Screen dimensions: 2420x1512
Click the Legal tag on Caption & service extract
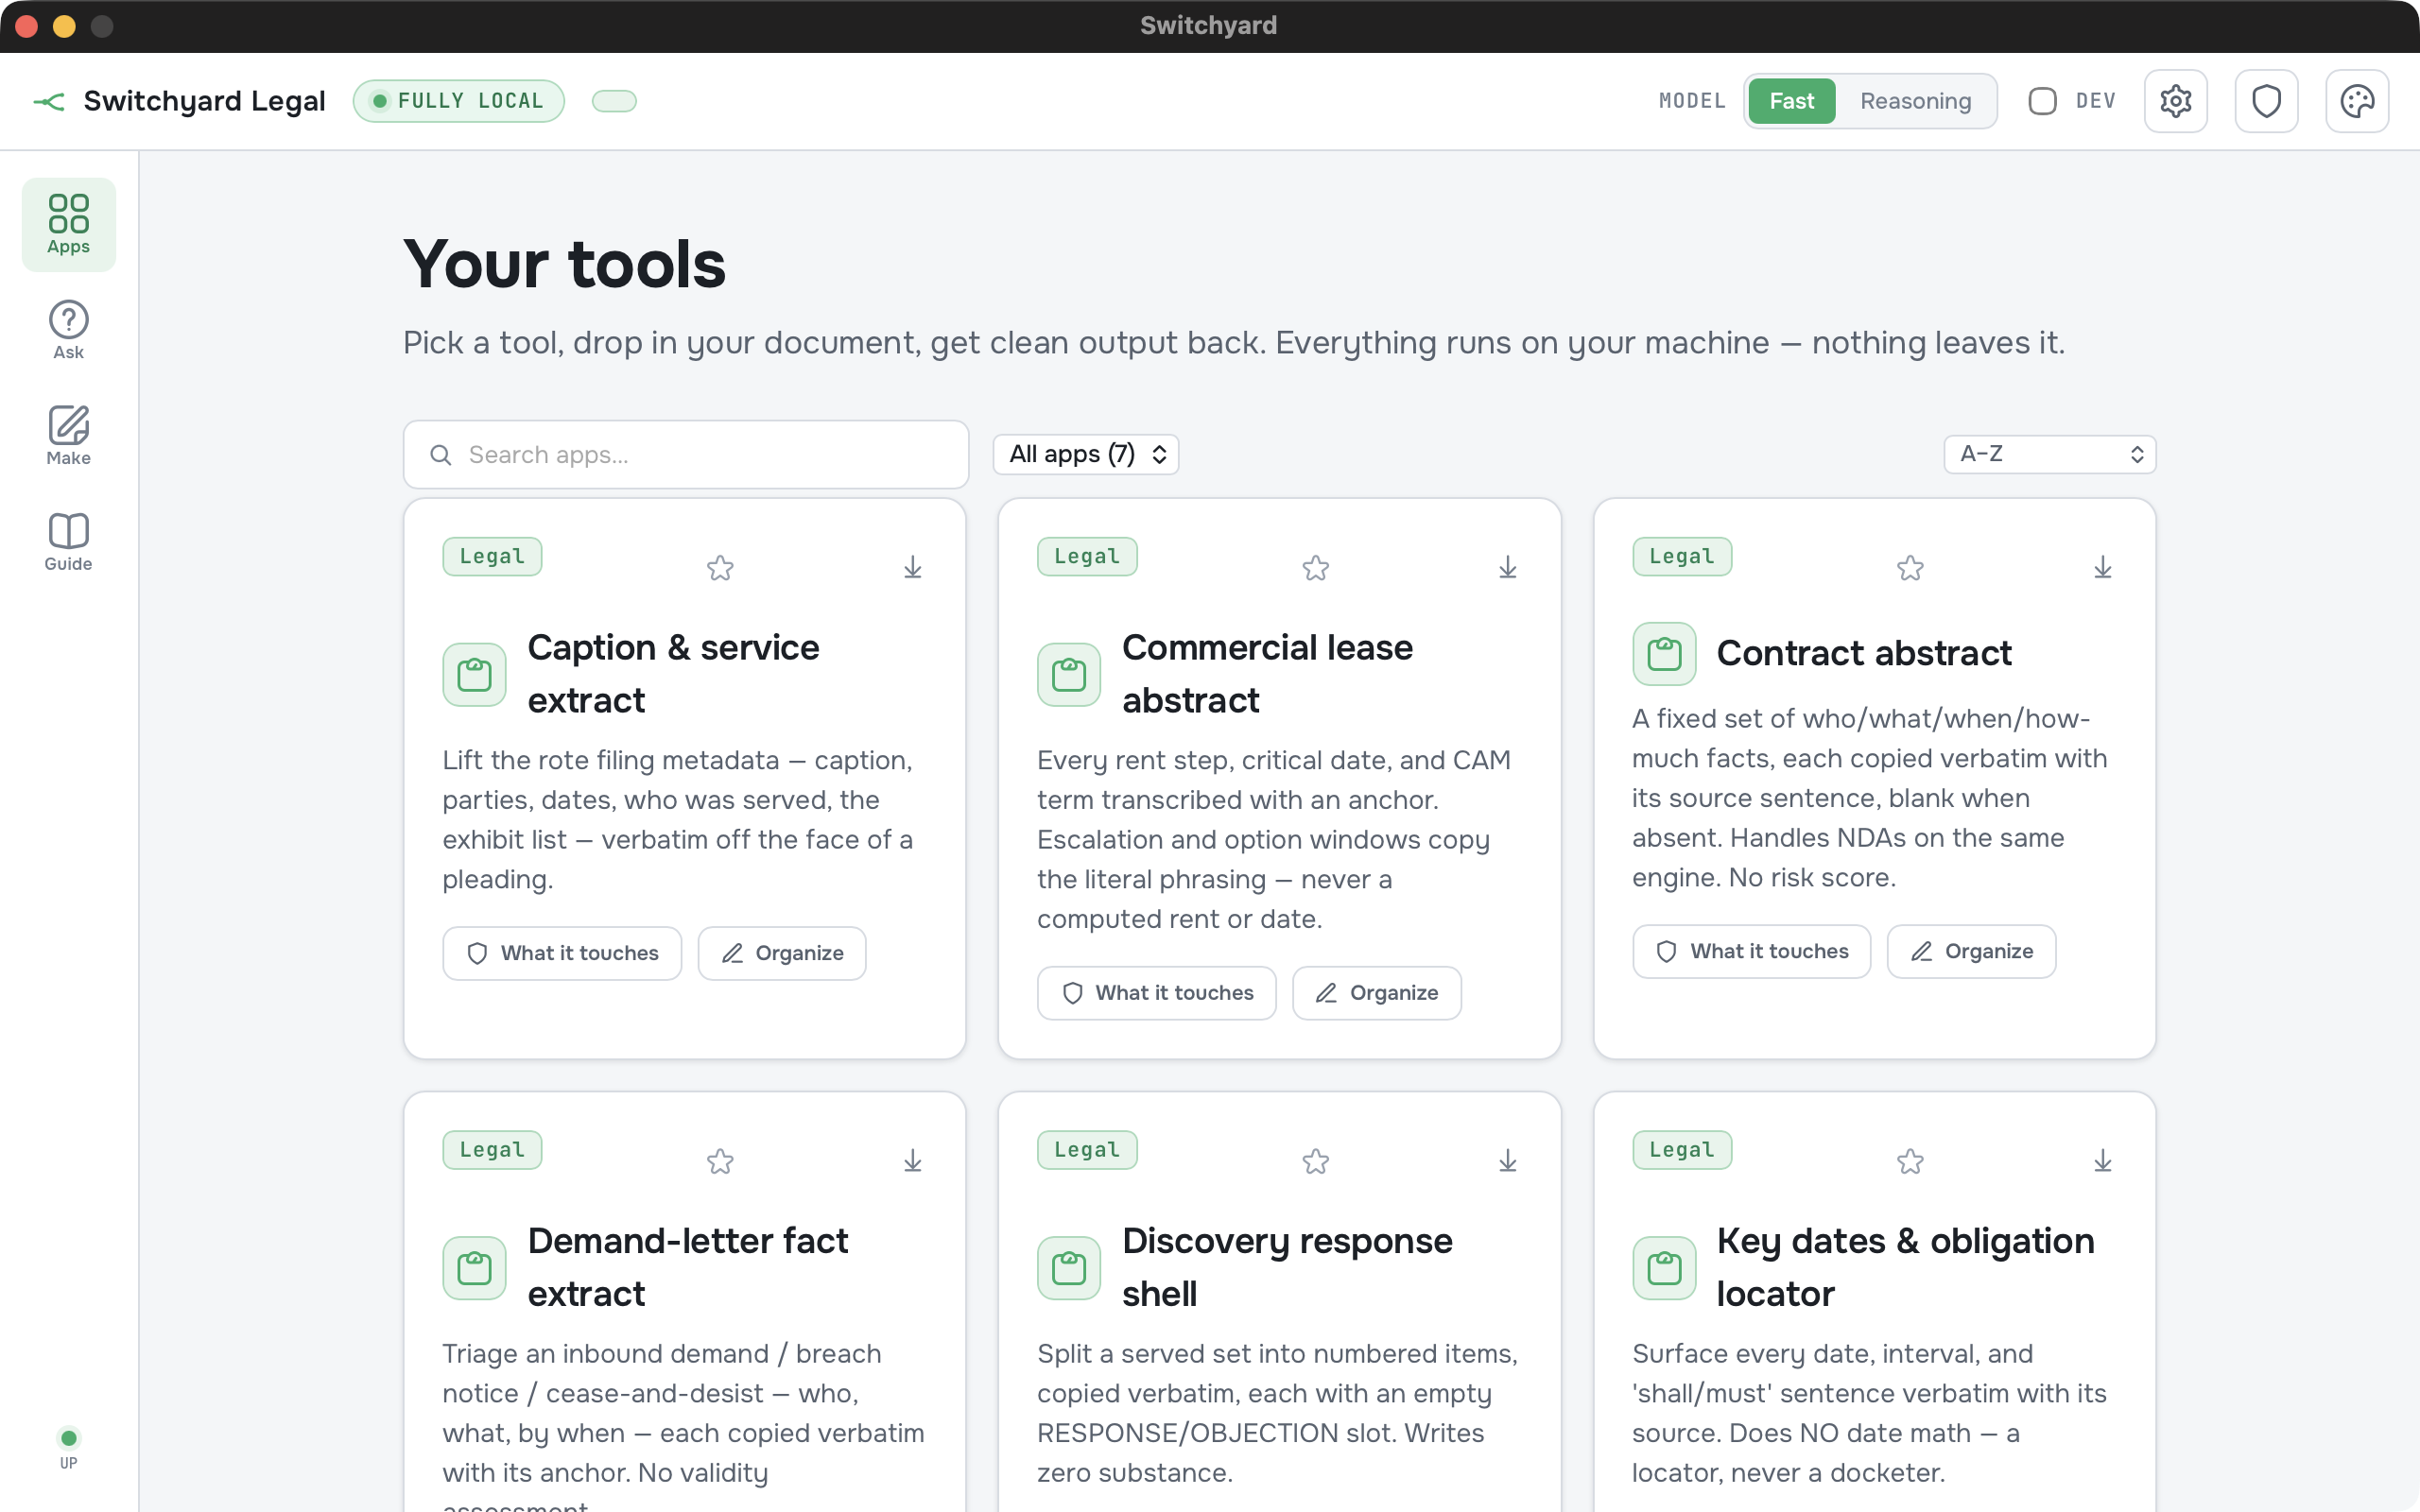pyautogui.click(x=492, y=556)
